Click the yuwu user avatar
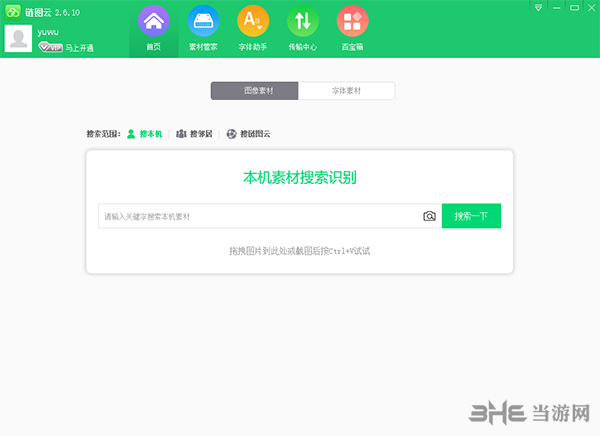600x436 pixels. pos(18,39)
